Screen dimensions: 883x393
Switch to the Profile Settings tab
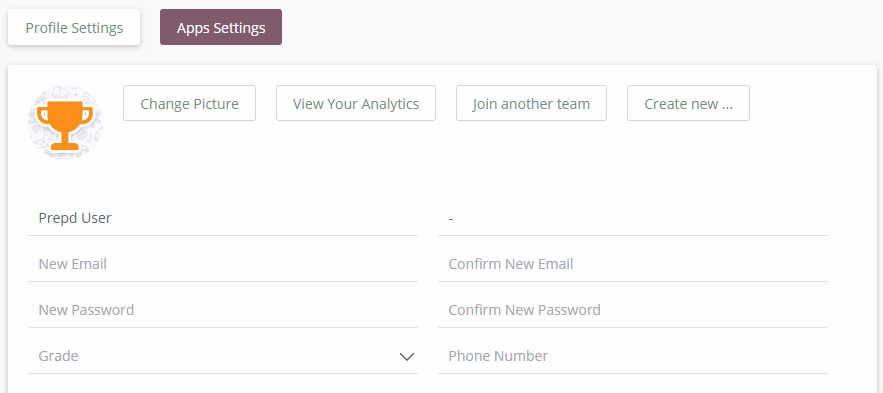point(74,27)
